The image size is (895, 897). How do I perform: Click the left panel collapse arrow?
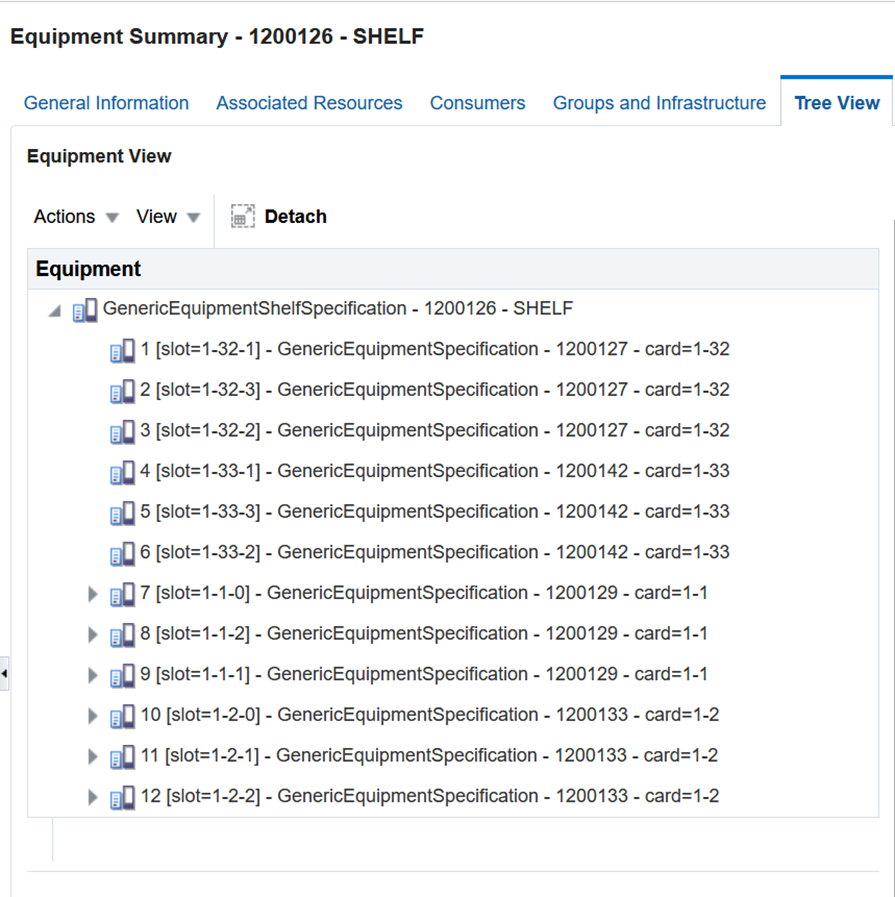click(x=5, y=673)
